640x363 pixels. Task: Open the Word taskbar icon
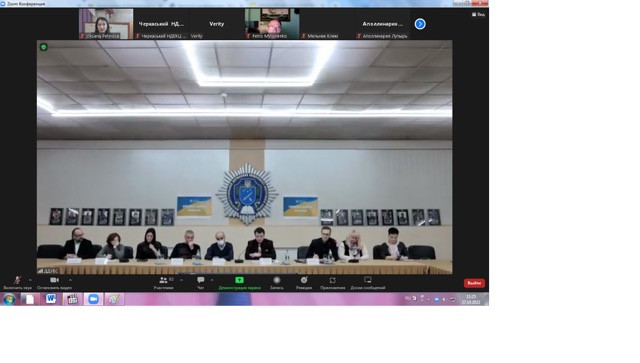(51, 299)
